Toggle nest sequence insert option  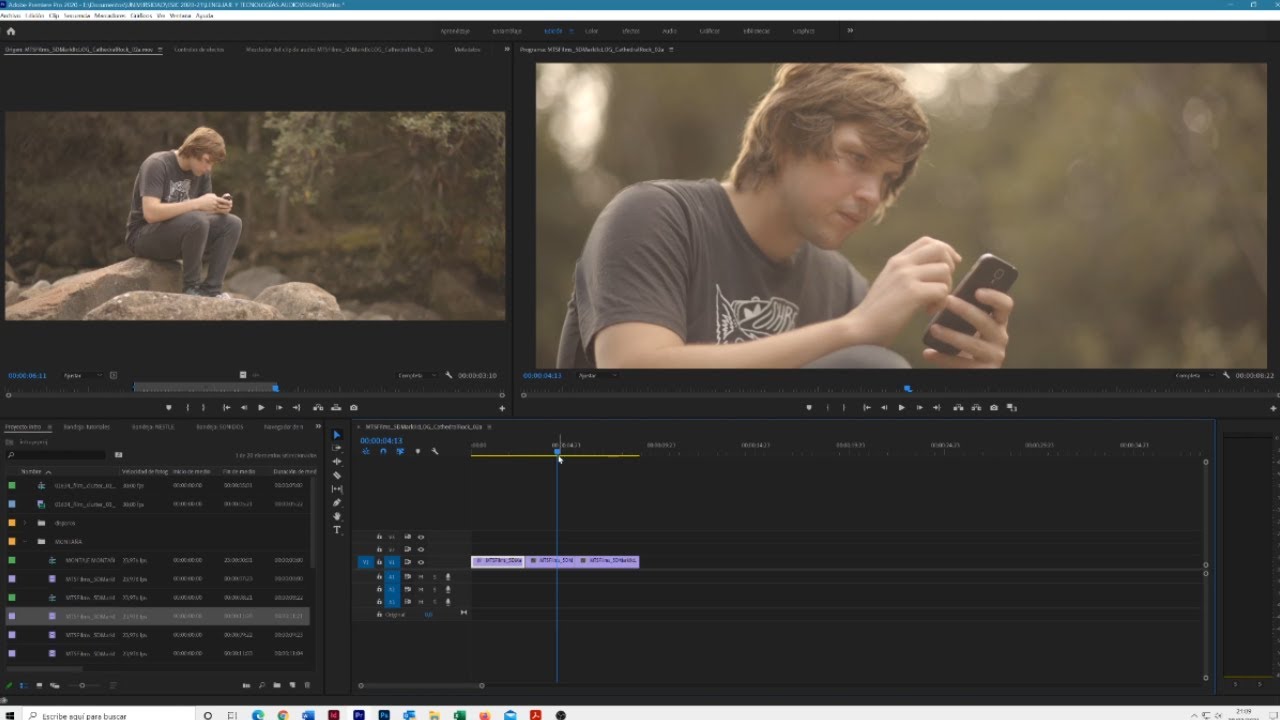366,452
